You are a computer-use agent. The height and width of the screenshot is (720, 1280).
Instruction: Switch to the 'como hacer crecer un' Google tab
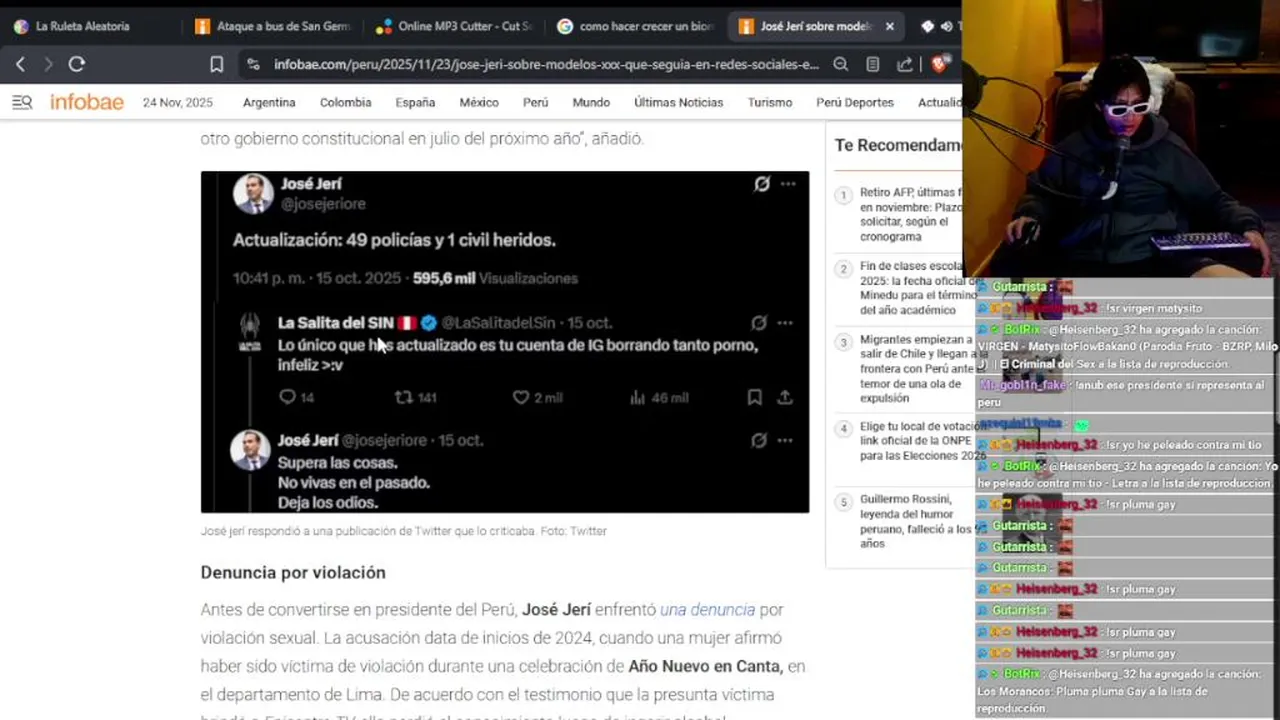click(x=635, y=26)
